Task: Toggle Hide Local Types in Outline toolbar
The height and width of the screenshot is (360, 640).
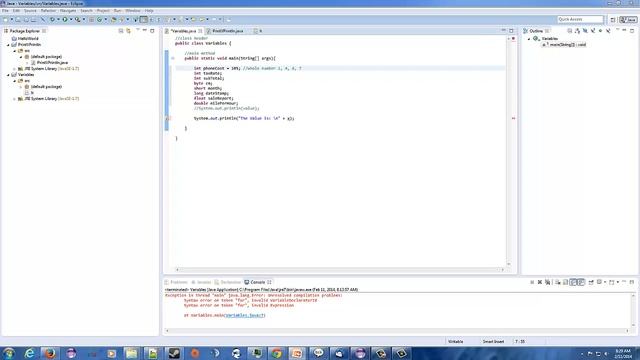Action: (608, 31)
